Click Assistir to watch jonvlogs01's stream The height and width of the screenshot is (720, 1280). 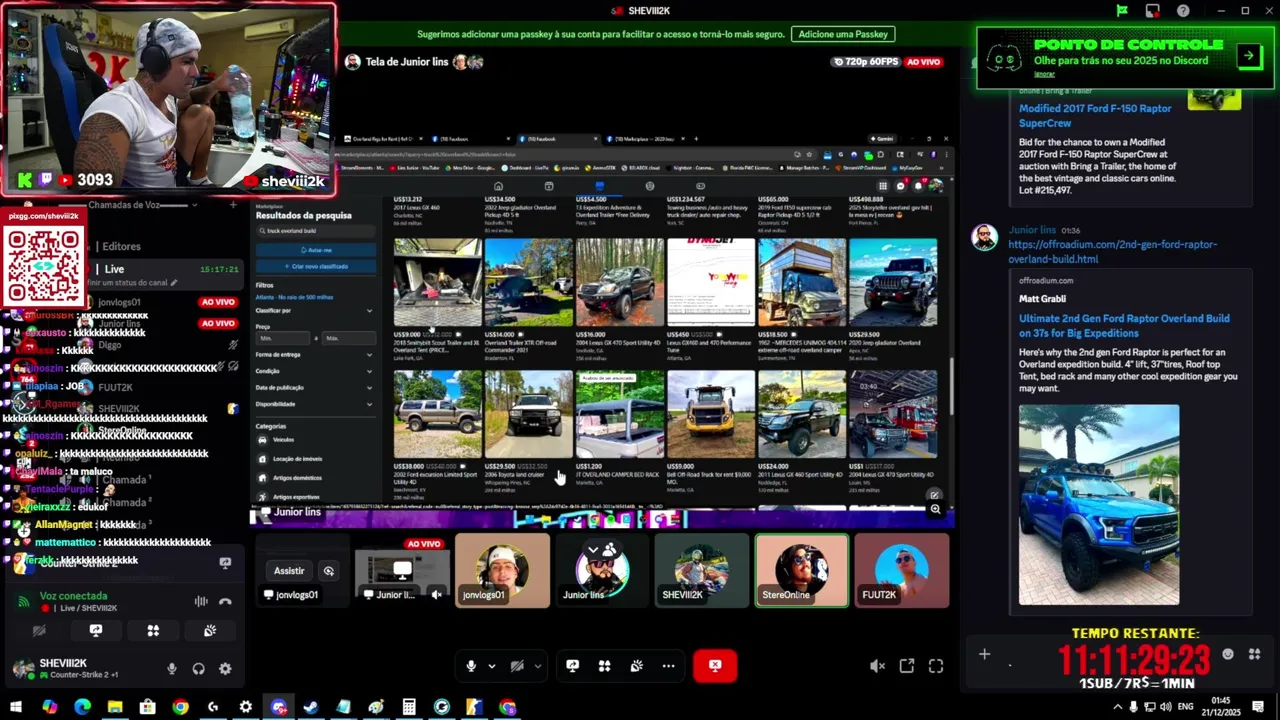click(289, 571)
